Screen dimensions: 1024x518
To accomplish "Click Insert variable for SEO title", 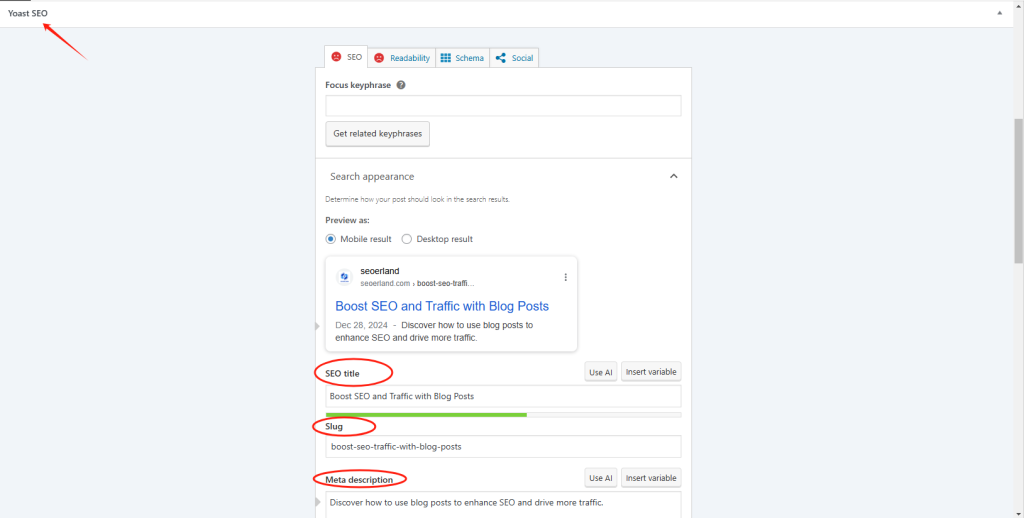I will point(651,372).
